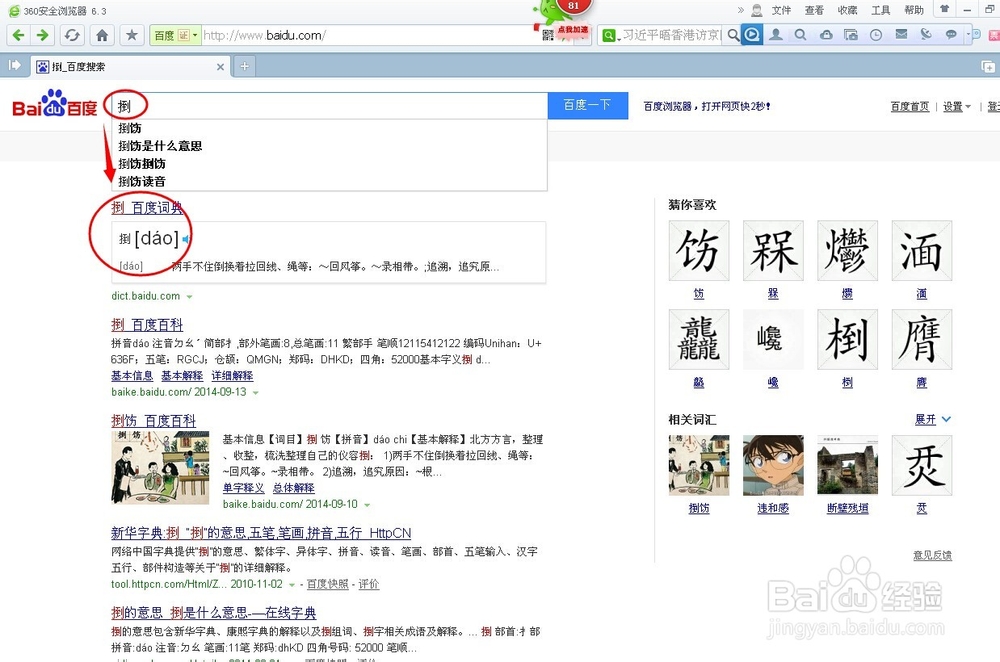Click the screenshot capture toolbar icon
Screen dimensions: 1000x662
[851, 34]
